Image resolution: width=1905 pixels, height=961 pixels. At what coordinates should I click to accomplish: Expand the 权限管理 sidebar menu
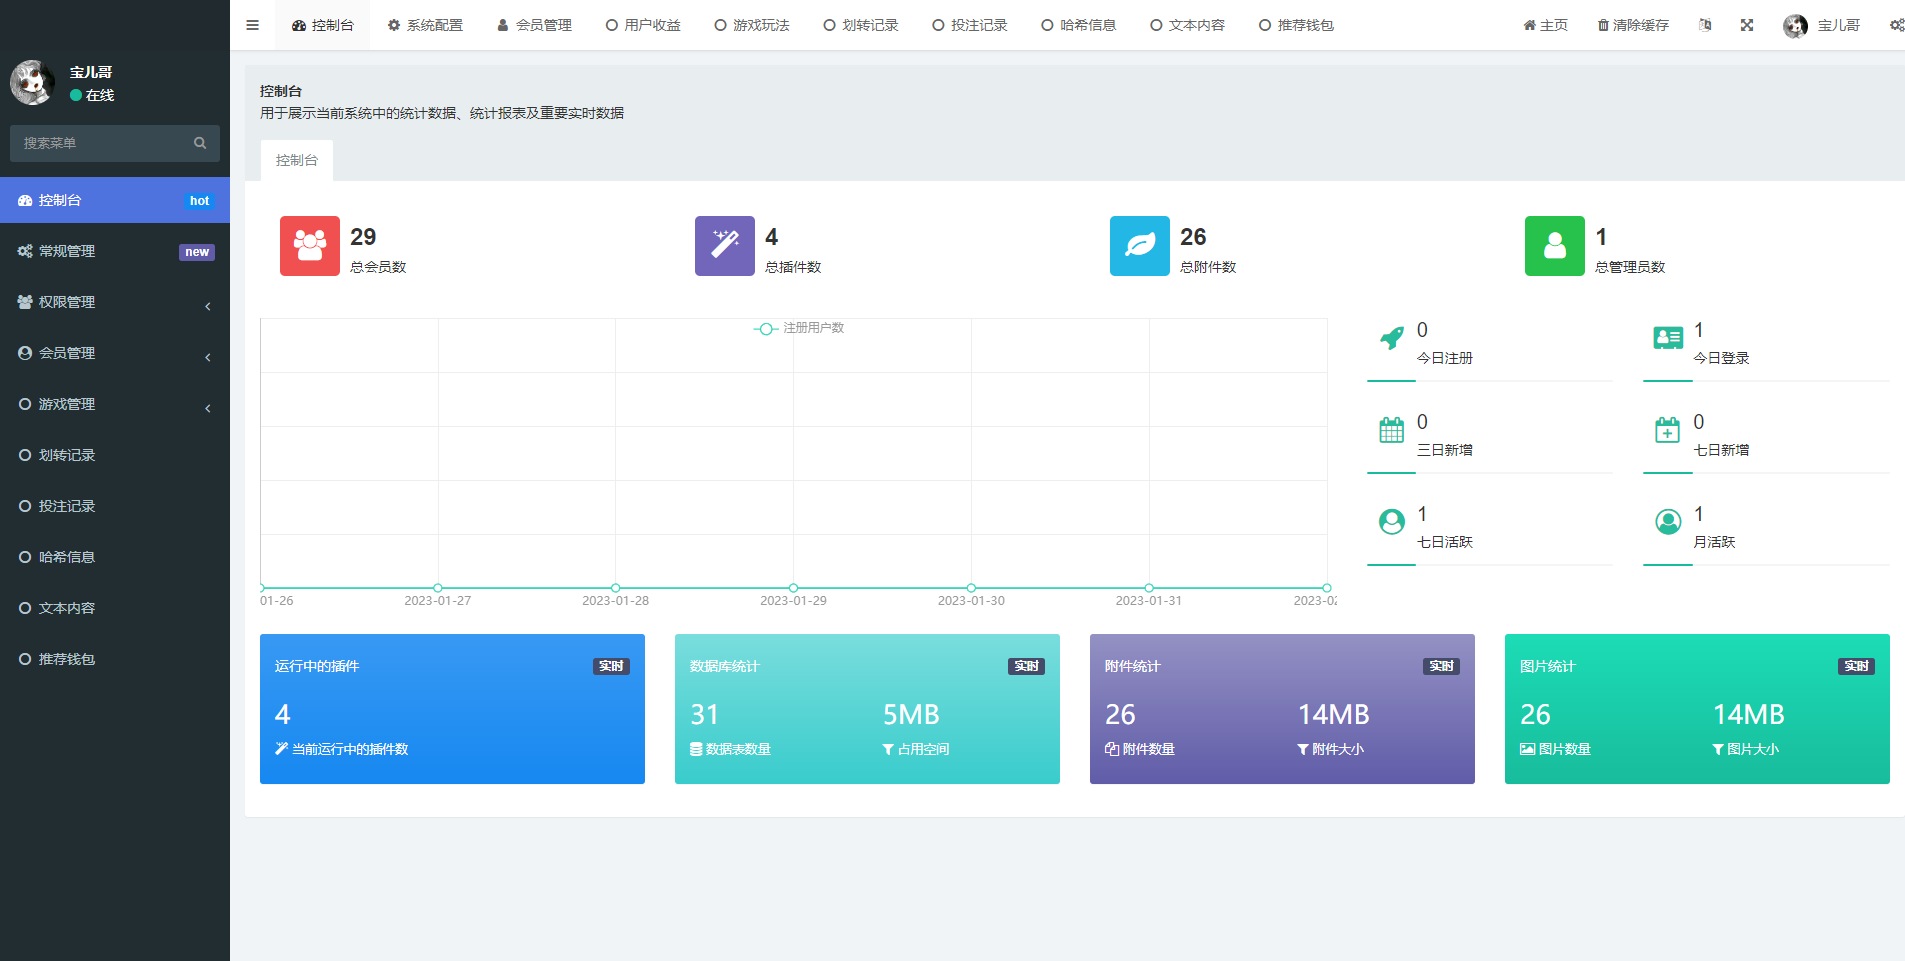pyautogui.click(x=115, y=303)
